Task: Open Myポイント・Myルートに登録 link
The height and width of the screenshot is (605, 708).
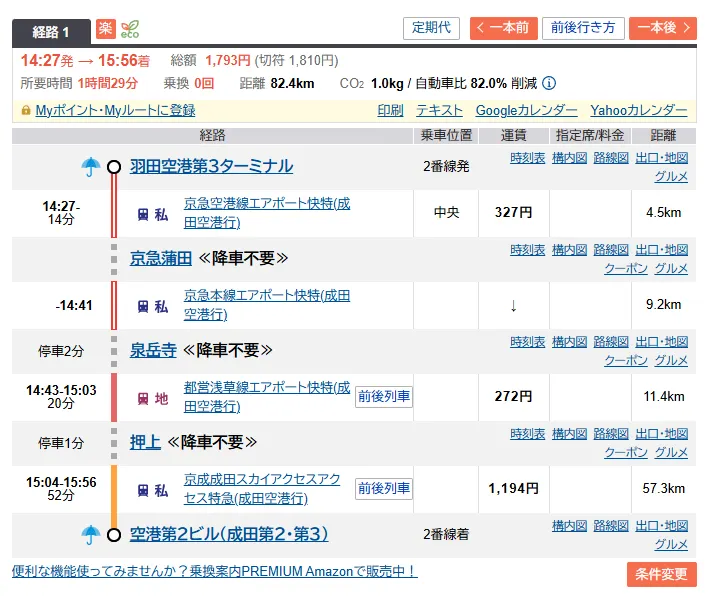Action: click(x=116, y=110)
